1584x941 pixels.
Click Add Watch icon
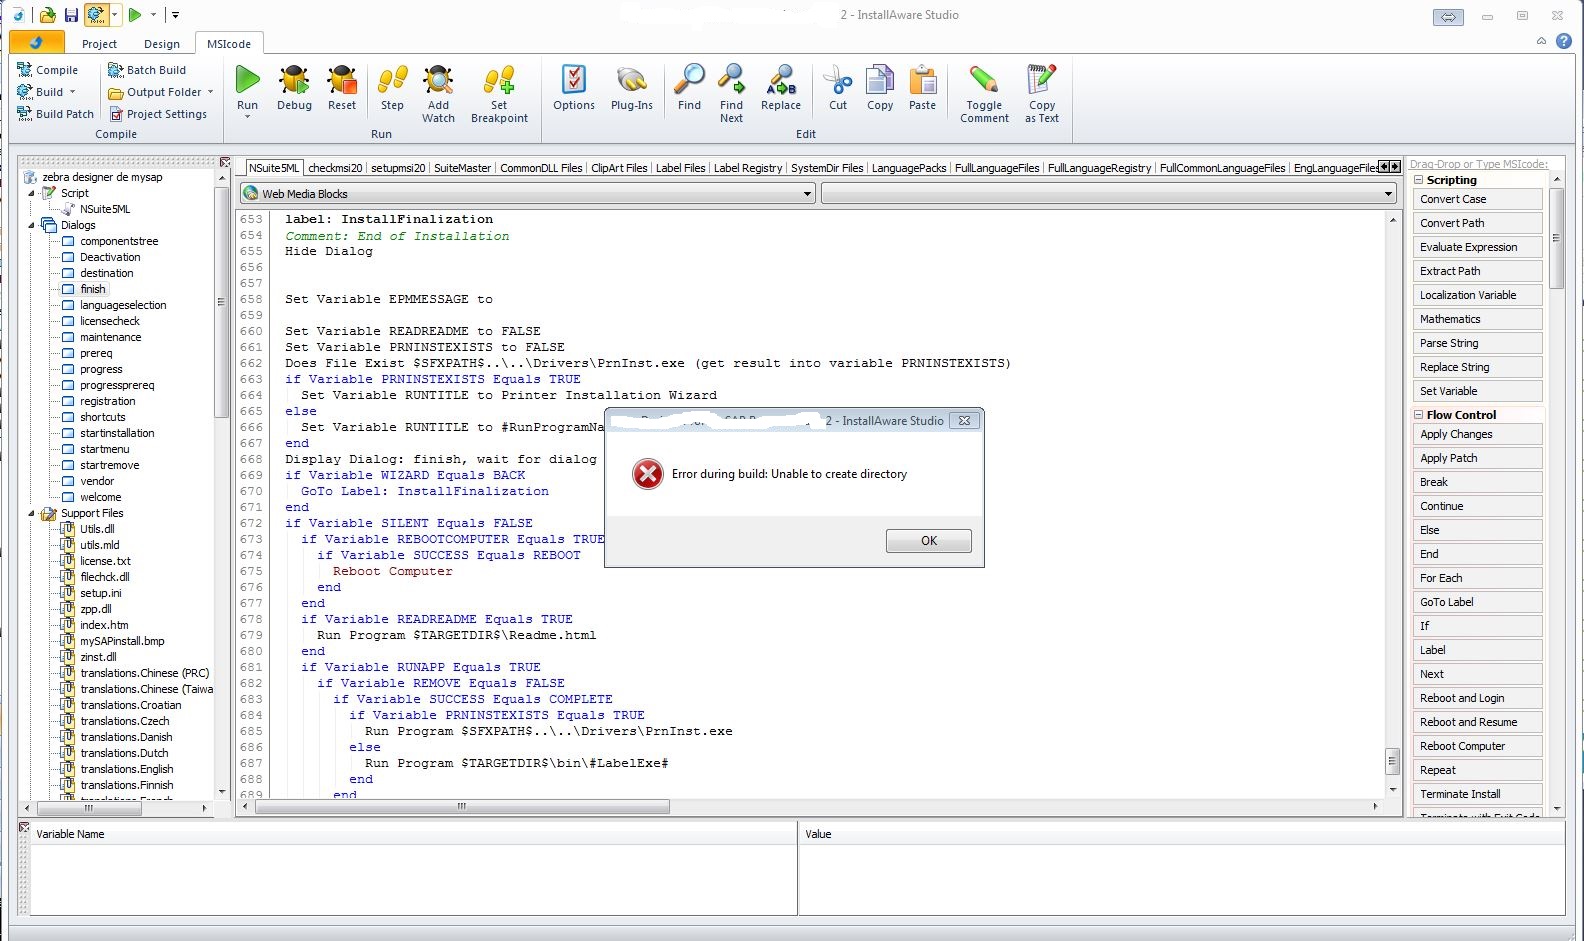coord(438,79)
